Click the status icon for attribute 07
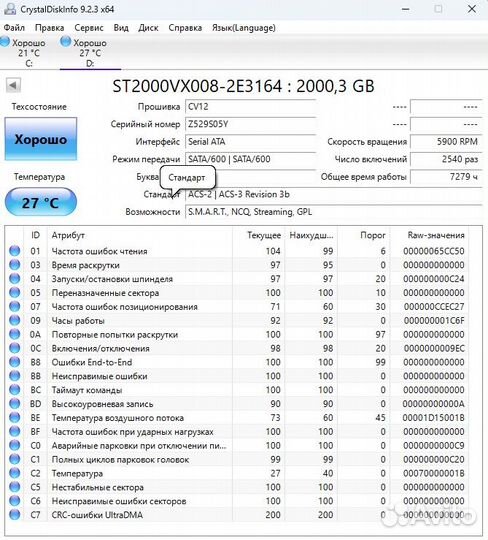The height and width of the screenshot is (540, 488). (14, 307)
